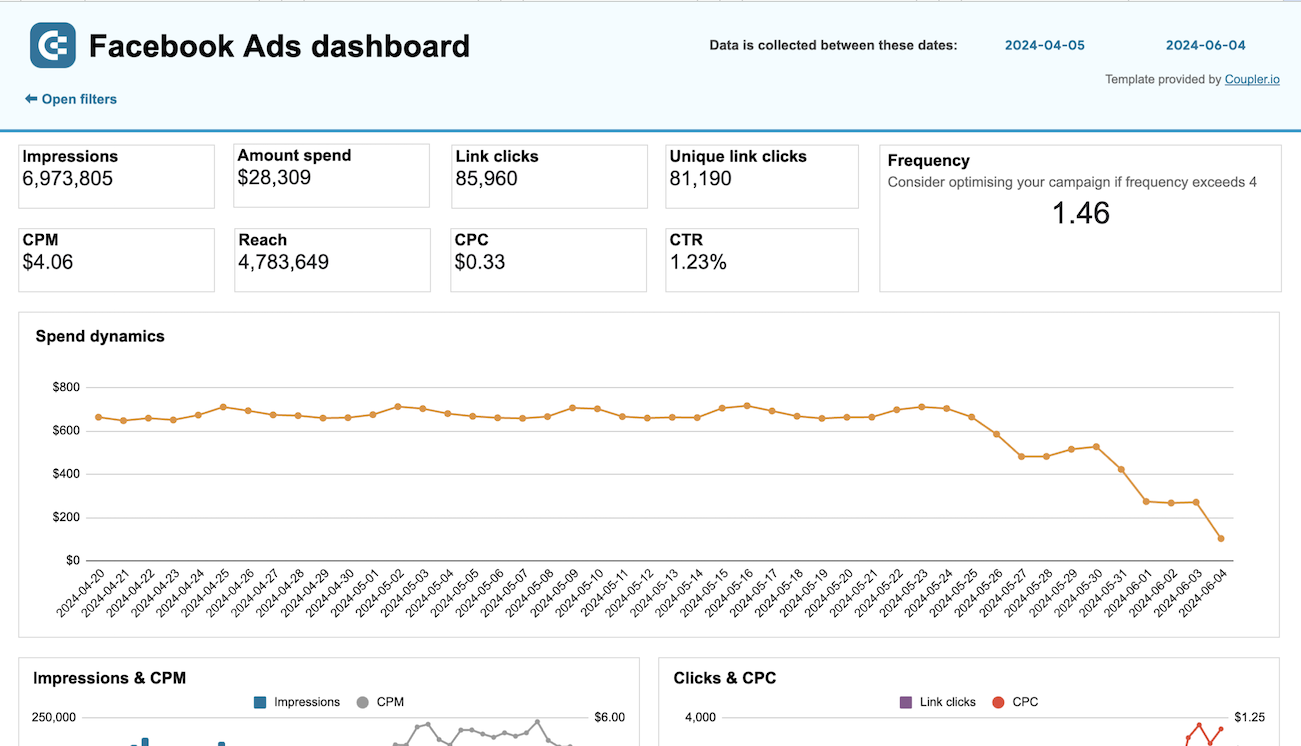Viewport: 1301px width, 746px height.
Task: Switch to the Impressions & CPM chart panel
Action: point(108,678)
